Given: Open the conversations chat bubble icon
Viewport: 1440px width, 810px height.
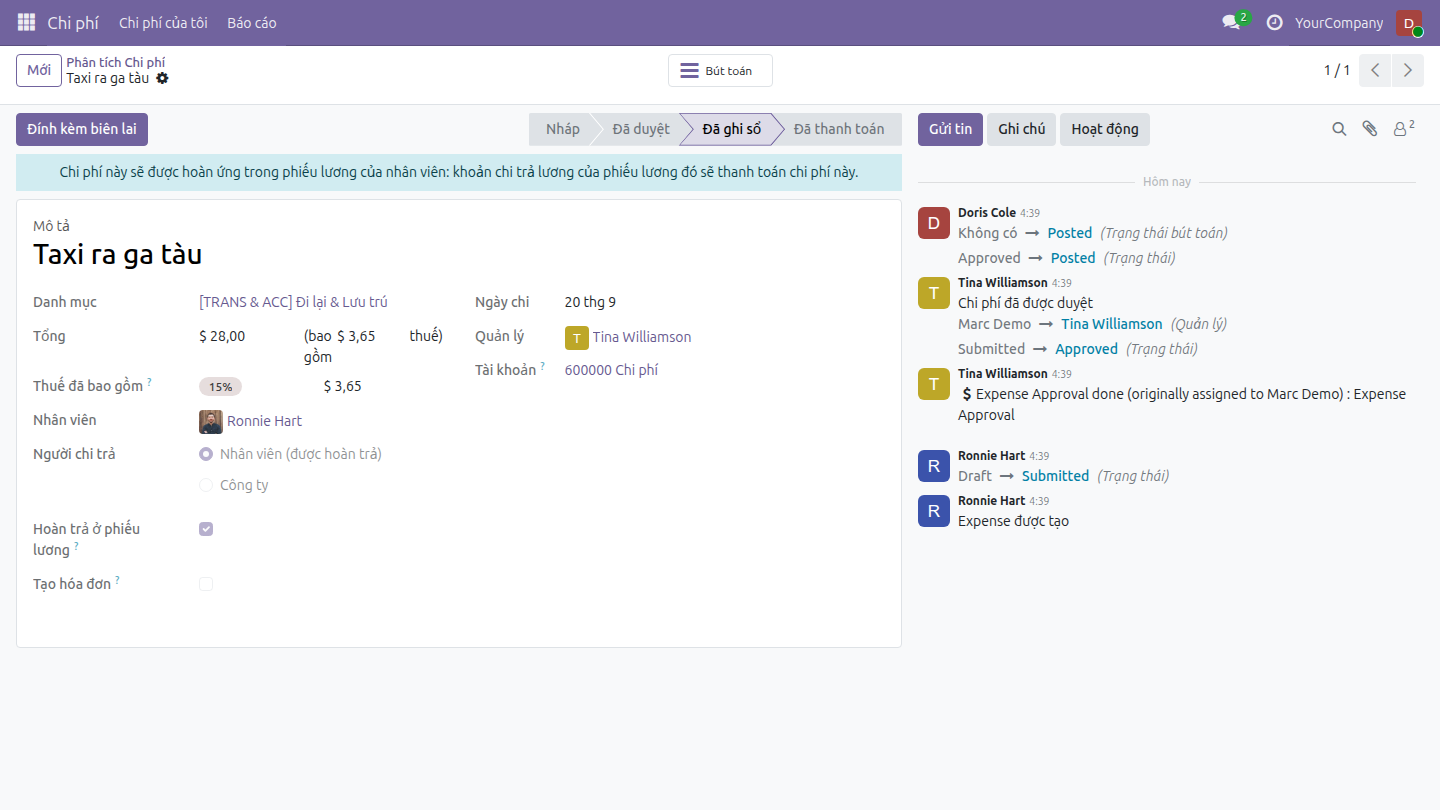Looking at the screenshot, I should (x=1231, y=22).
